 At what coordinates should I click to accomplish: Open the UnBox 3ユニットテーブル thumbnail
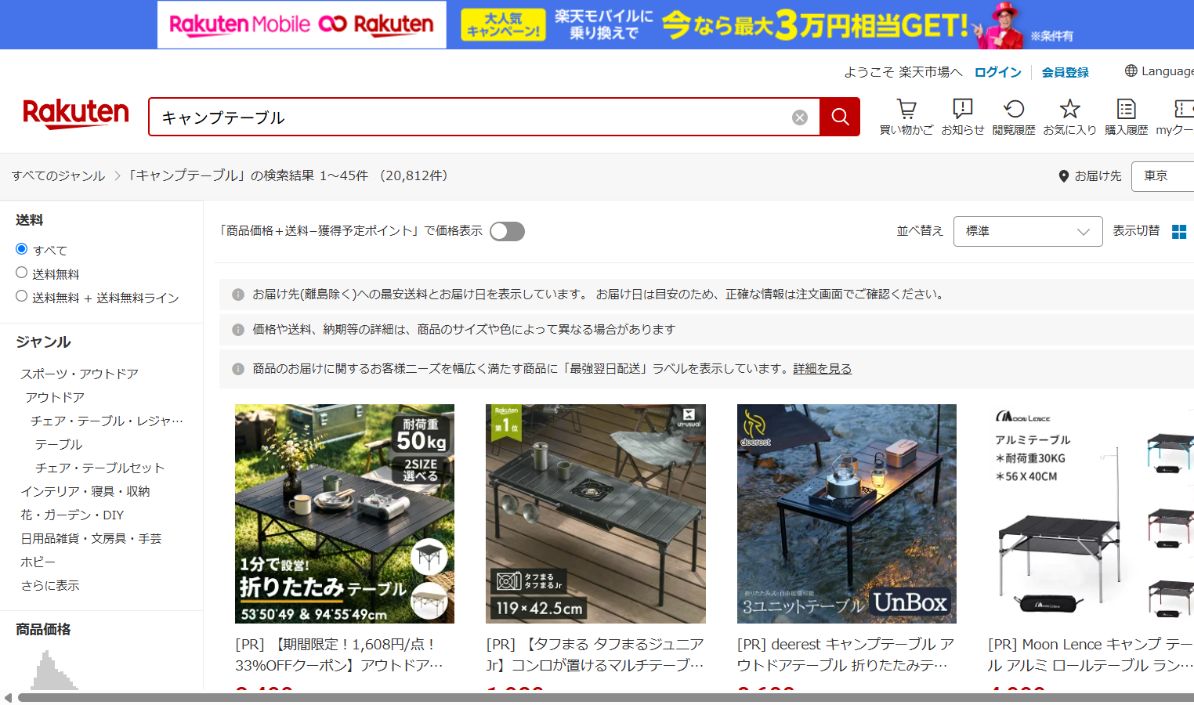[847, 514]
